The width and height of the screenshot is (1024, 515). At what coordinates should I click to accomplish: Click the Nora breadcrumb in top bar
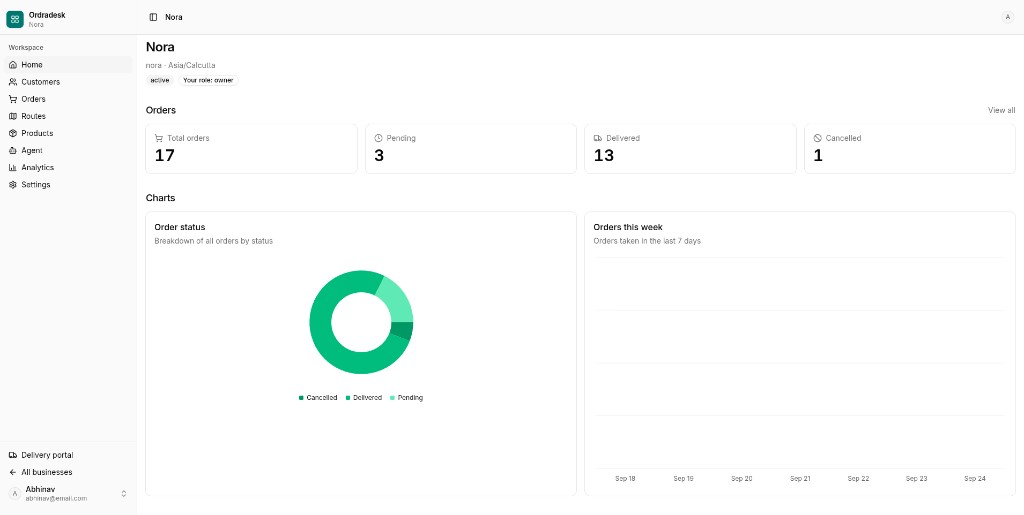[x=174, y=17]
